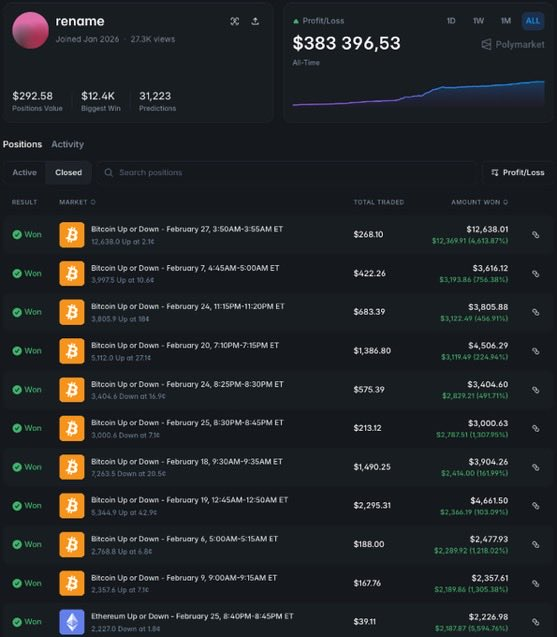Sort by the MARKET column header
557x637 pixels.
77,202
